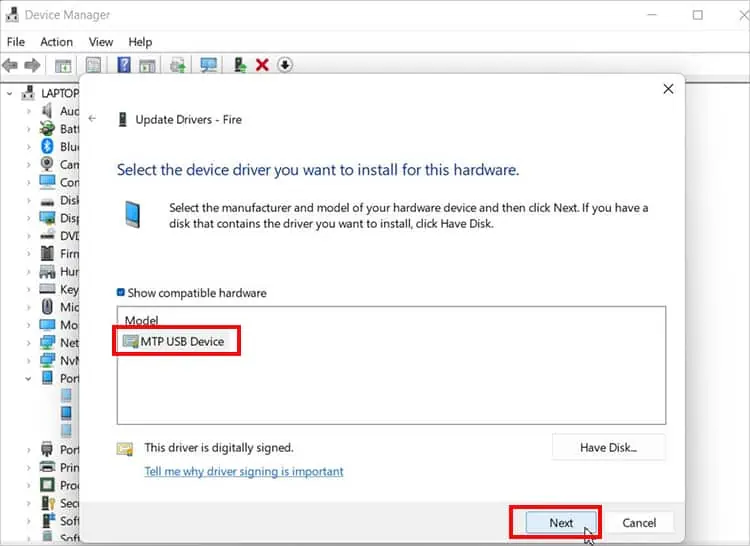Screen dimensions: 750x546
Task: Click the speaker icon for Audio category
Action: tap(47, 111)
